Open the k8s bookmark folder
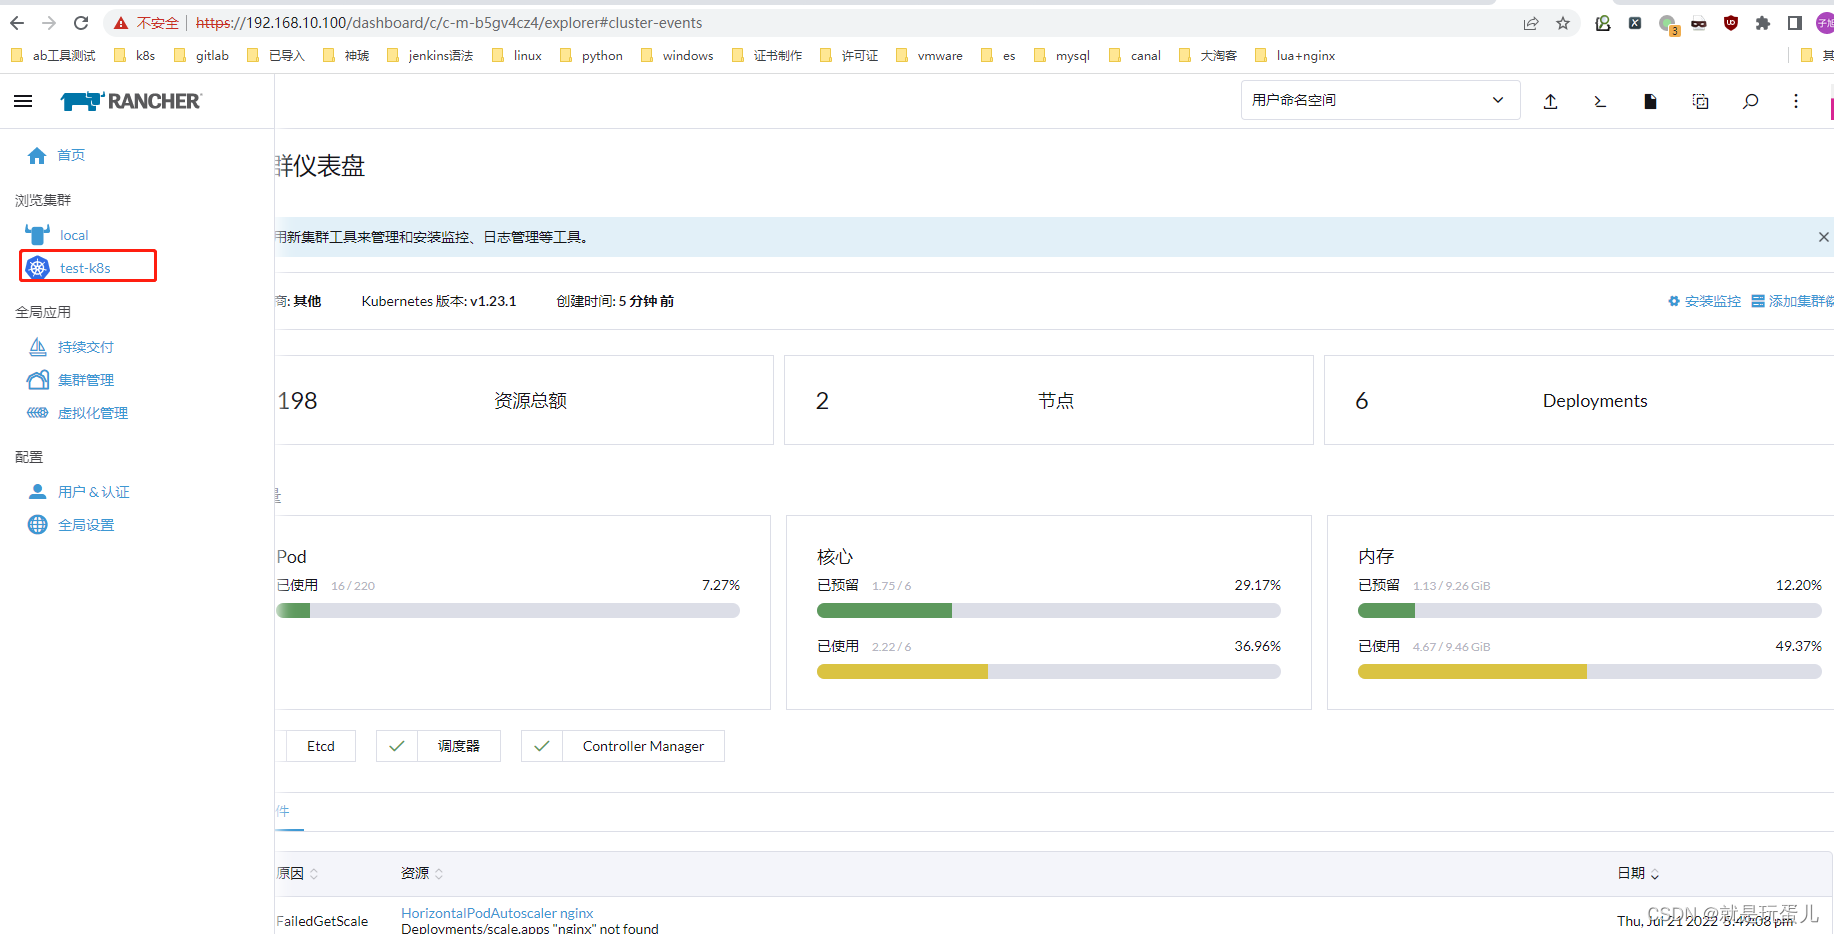 pyautogui.click(x=135, y=55)
